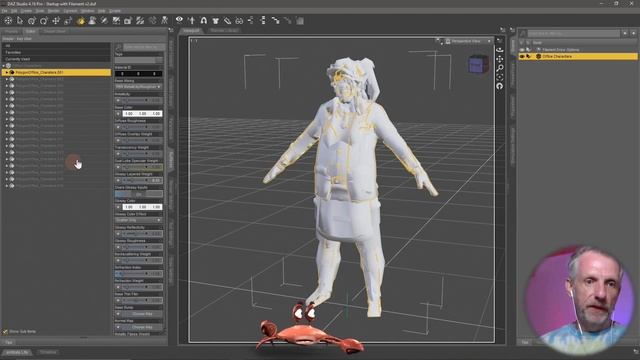Click Choose Map under Normal Map
This screenshot has height=360, width=640.
tap(142, 327)
